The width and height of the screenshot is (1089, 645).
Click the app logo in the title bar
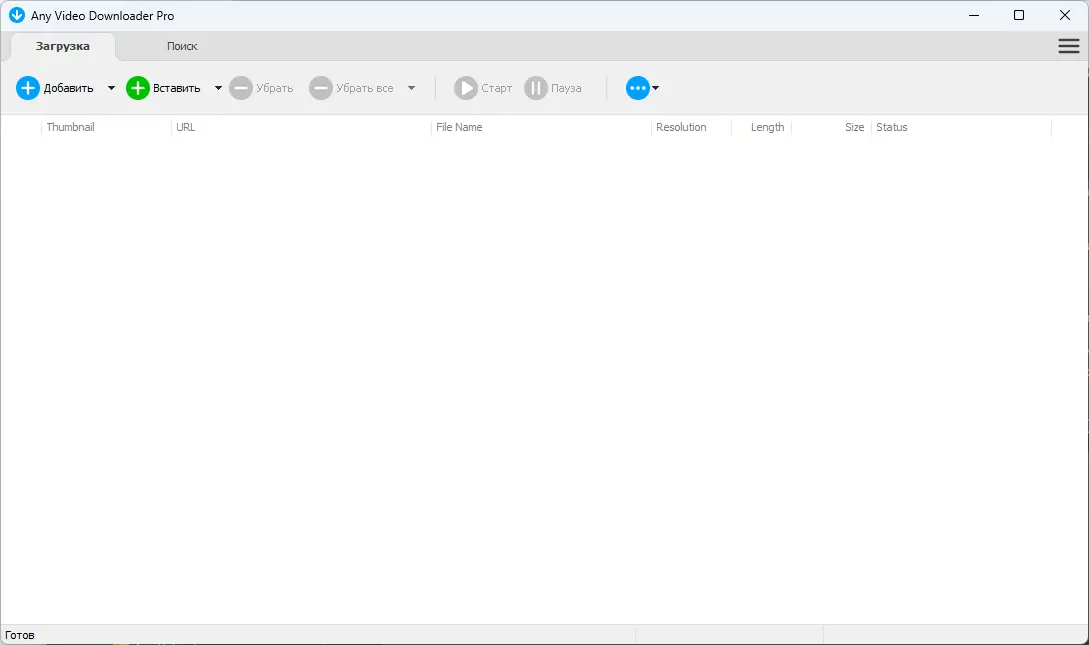tap(15, 15)
